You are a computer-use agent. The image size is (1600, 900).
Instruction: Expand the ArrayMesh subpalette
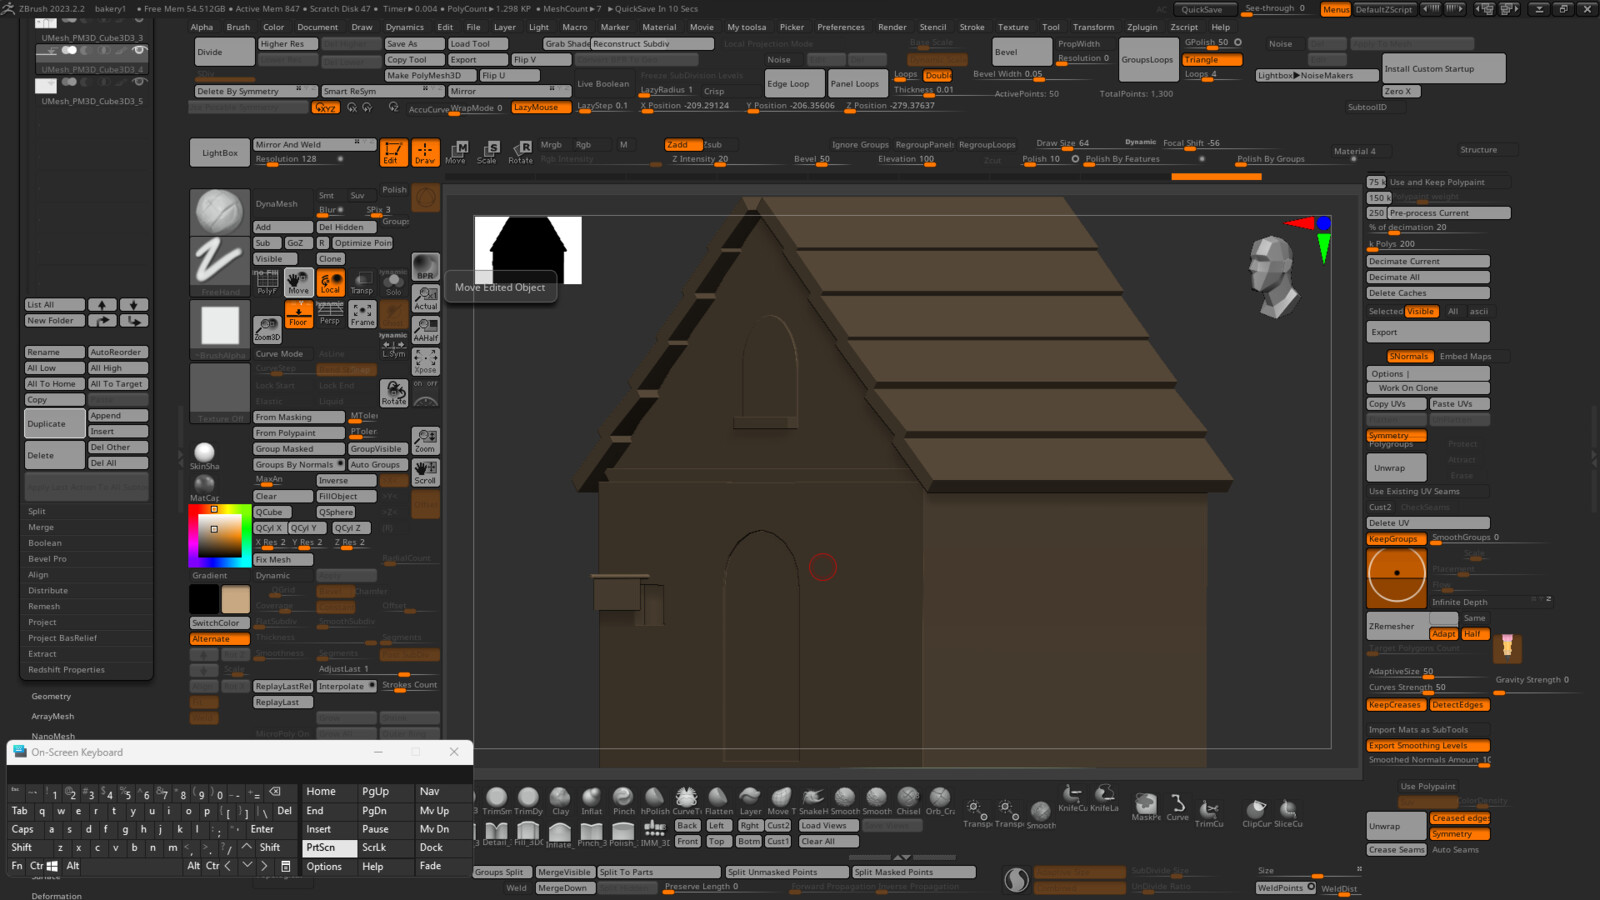tap(52, 716)
